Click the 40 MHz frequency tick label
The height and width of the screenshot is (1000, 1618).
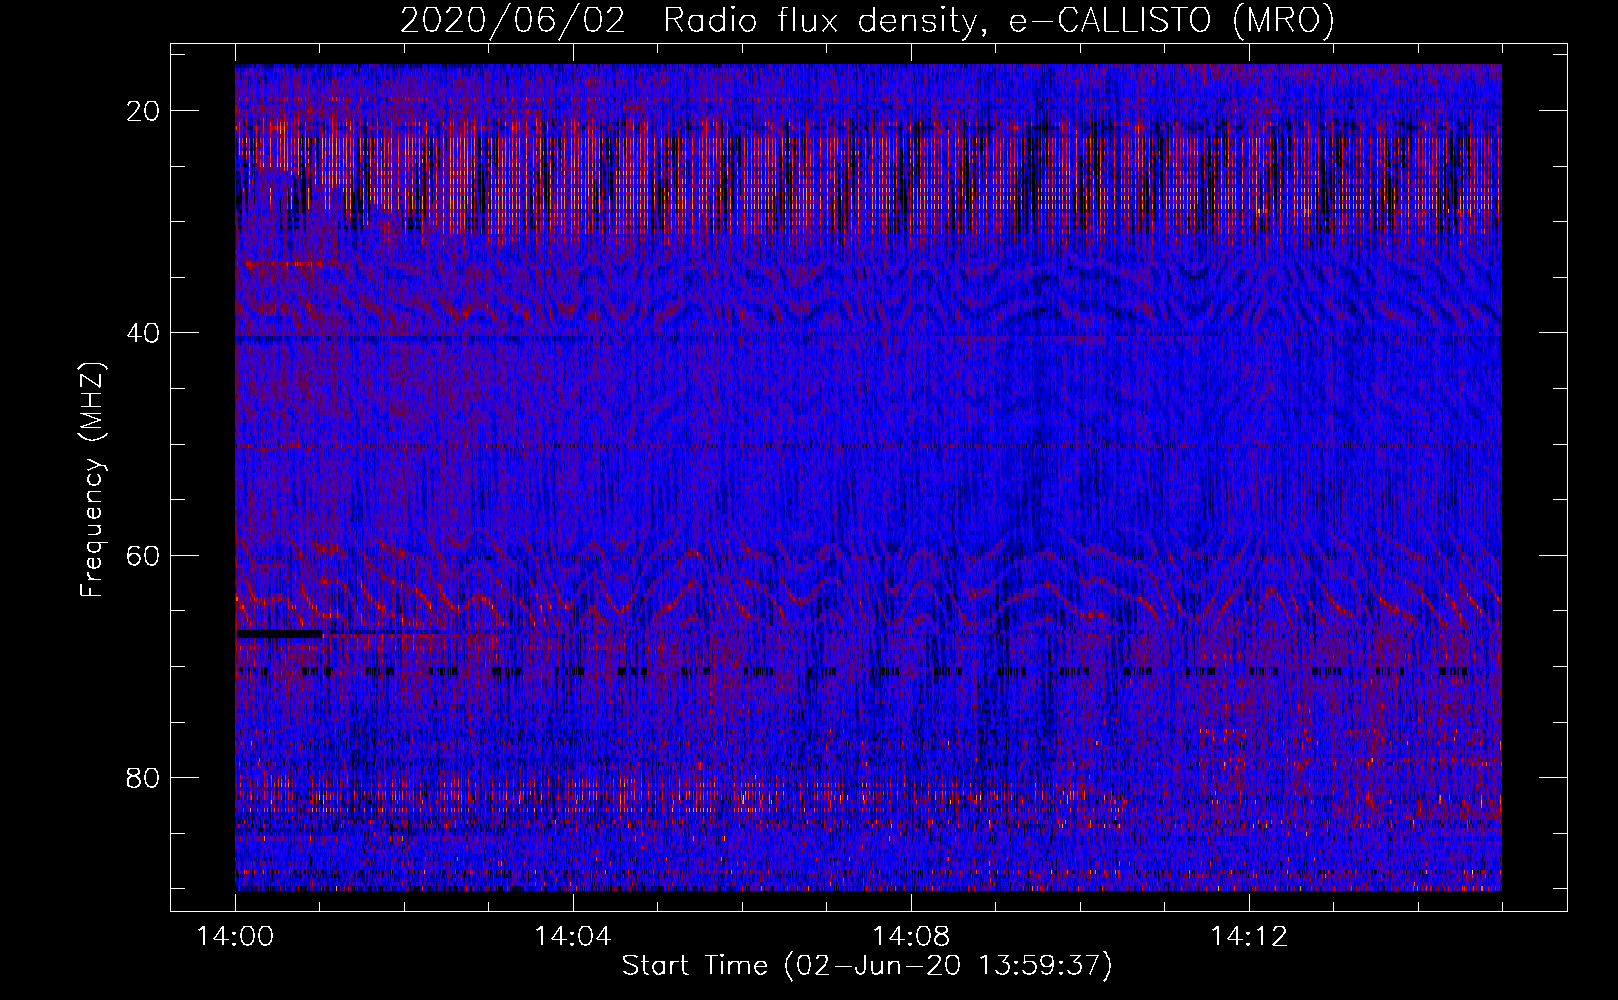click(x=143, y=333)
